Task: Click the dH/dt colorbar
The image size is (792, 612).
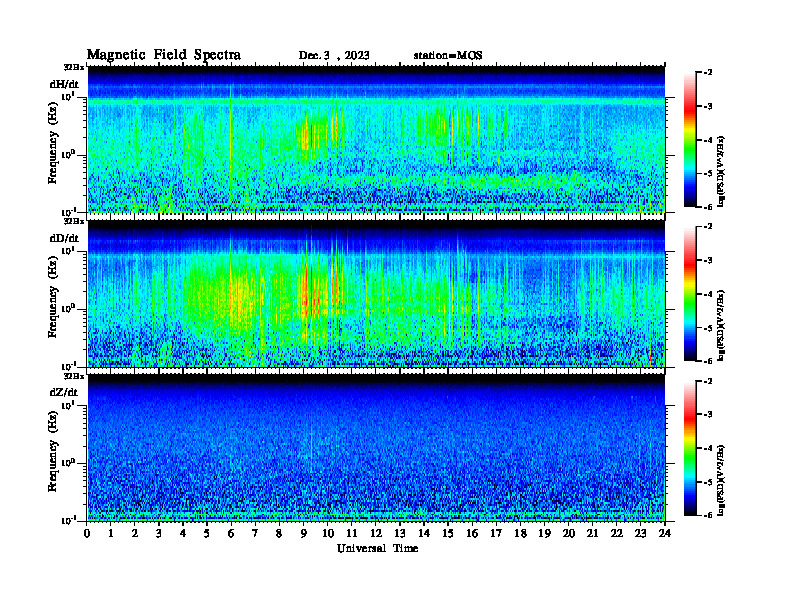Action: pyautogui.click(x=690, y=139)
